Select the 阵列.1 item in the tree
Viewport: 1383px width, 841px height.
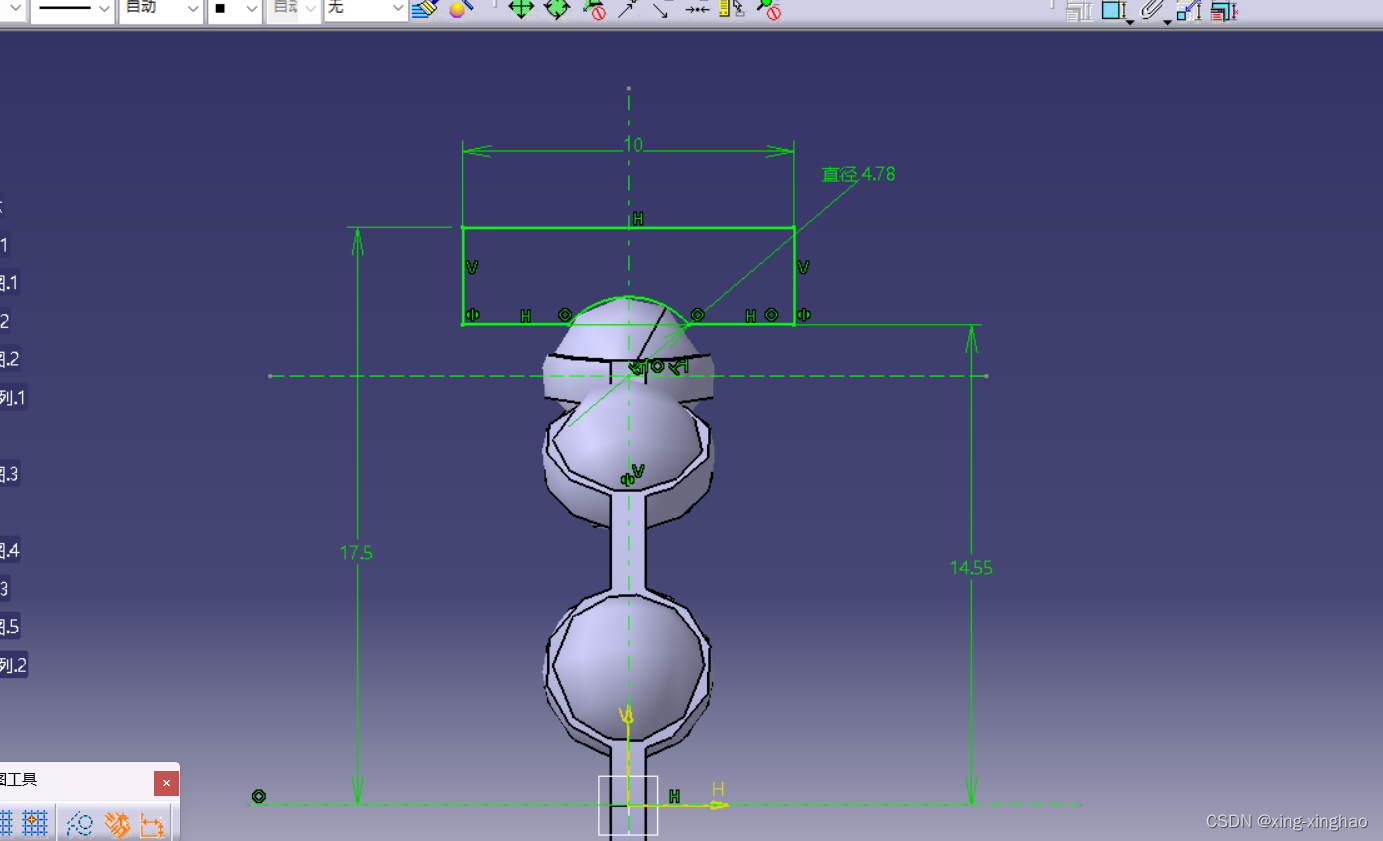[14, 396]
